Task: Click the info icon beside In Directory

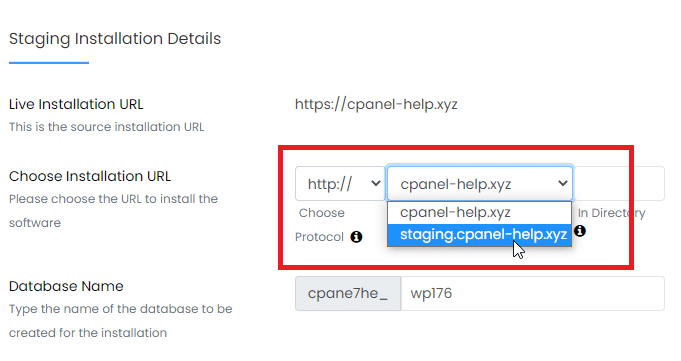Action: pos(580,231)
